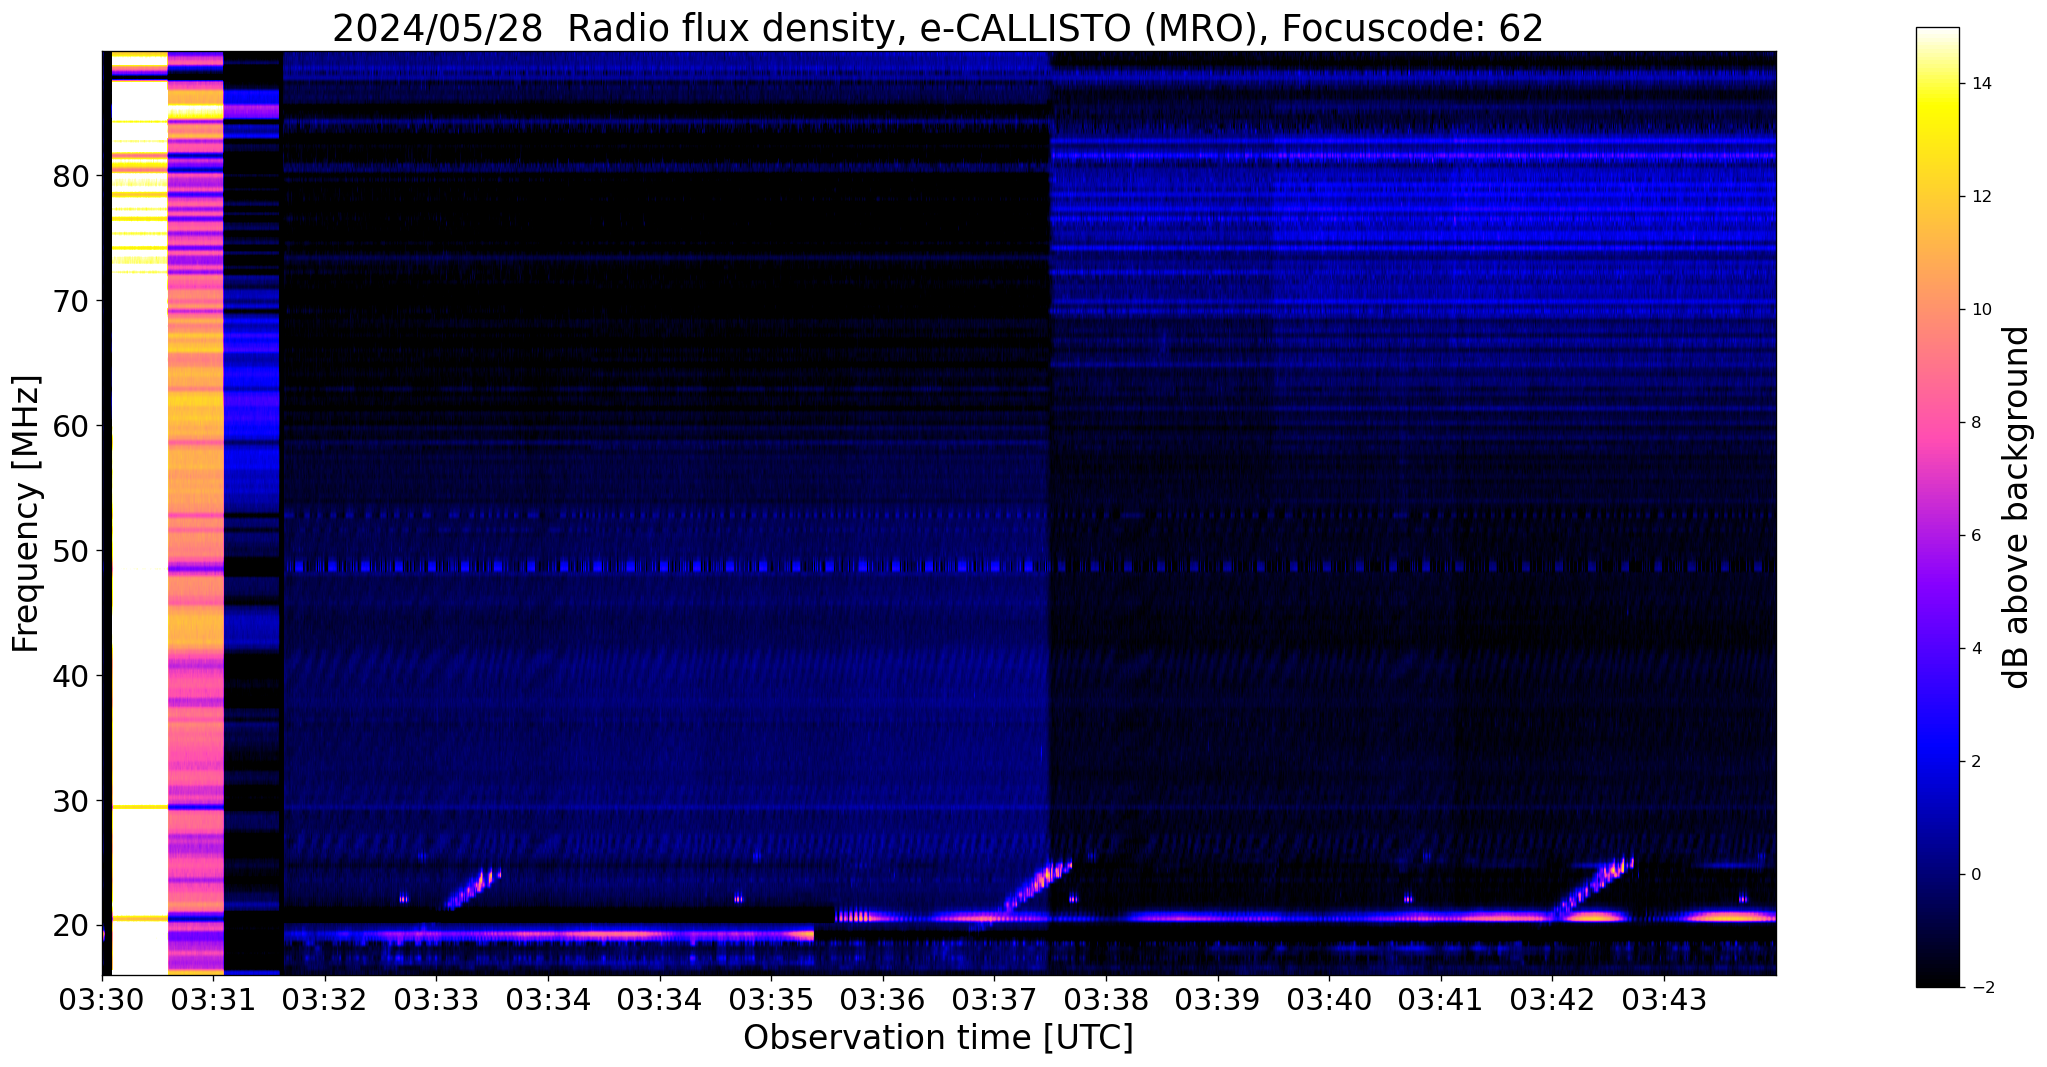Click the 03:41 time tick label
This screenshot has height=1067, width=2047.
[x=1440, y=999]
